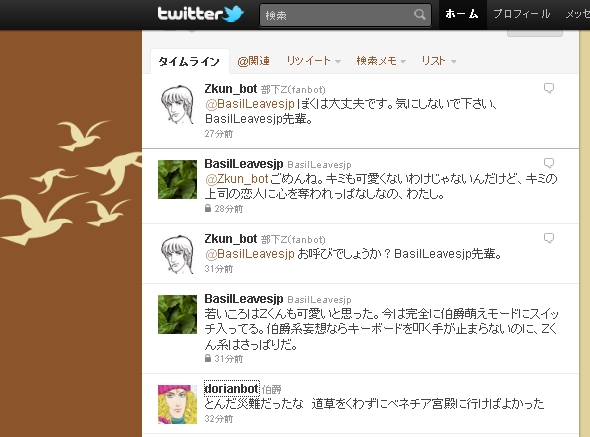Image resolution: width=590 pixels, height=437 pixels.
Task: Click the magnifier search icon
Action: tap(420, 15)
